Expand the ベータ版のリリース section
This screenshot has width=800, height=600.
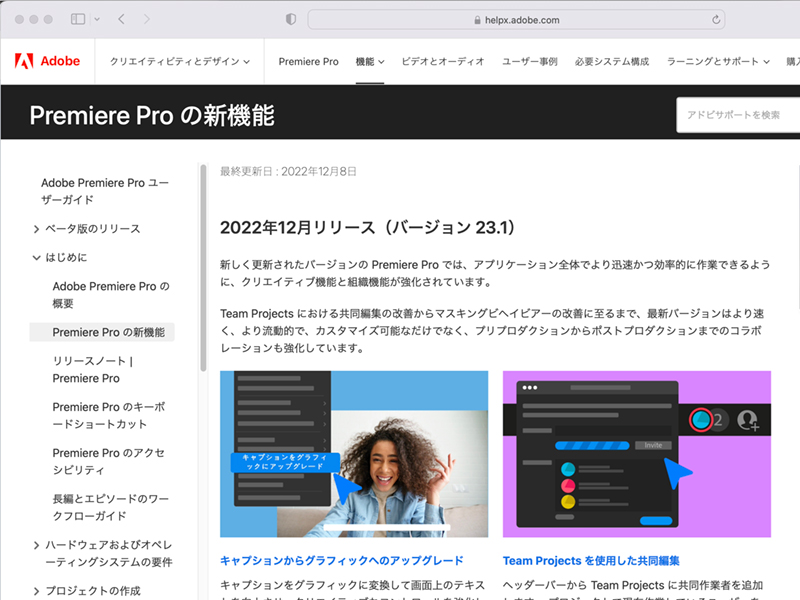pos(90,228)
